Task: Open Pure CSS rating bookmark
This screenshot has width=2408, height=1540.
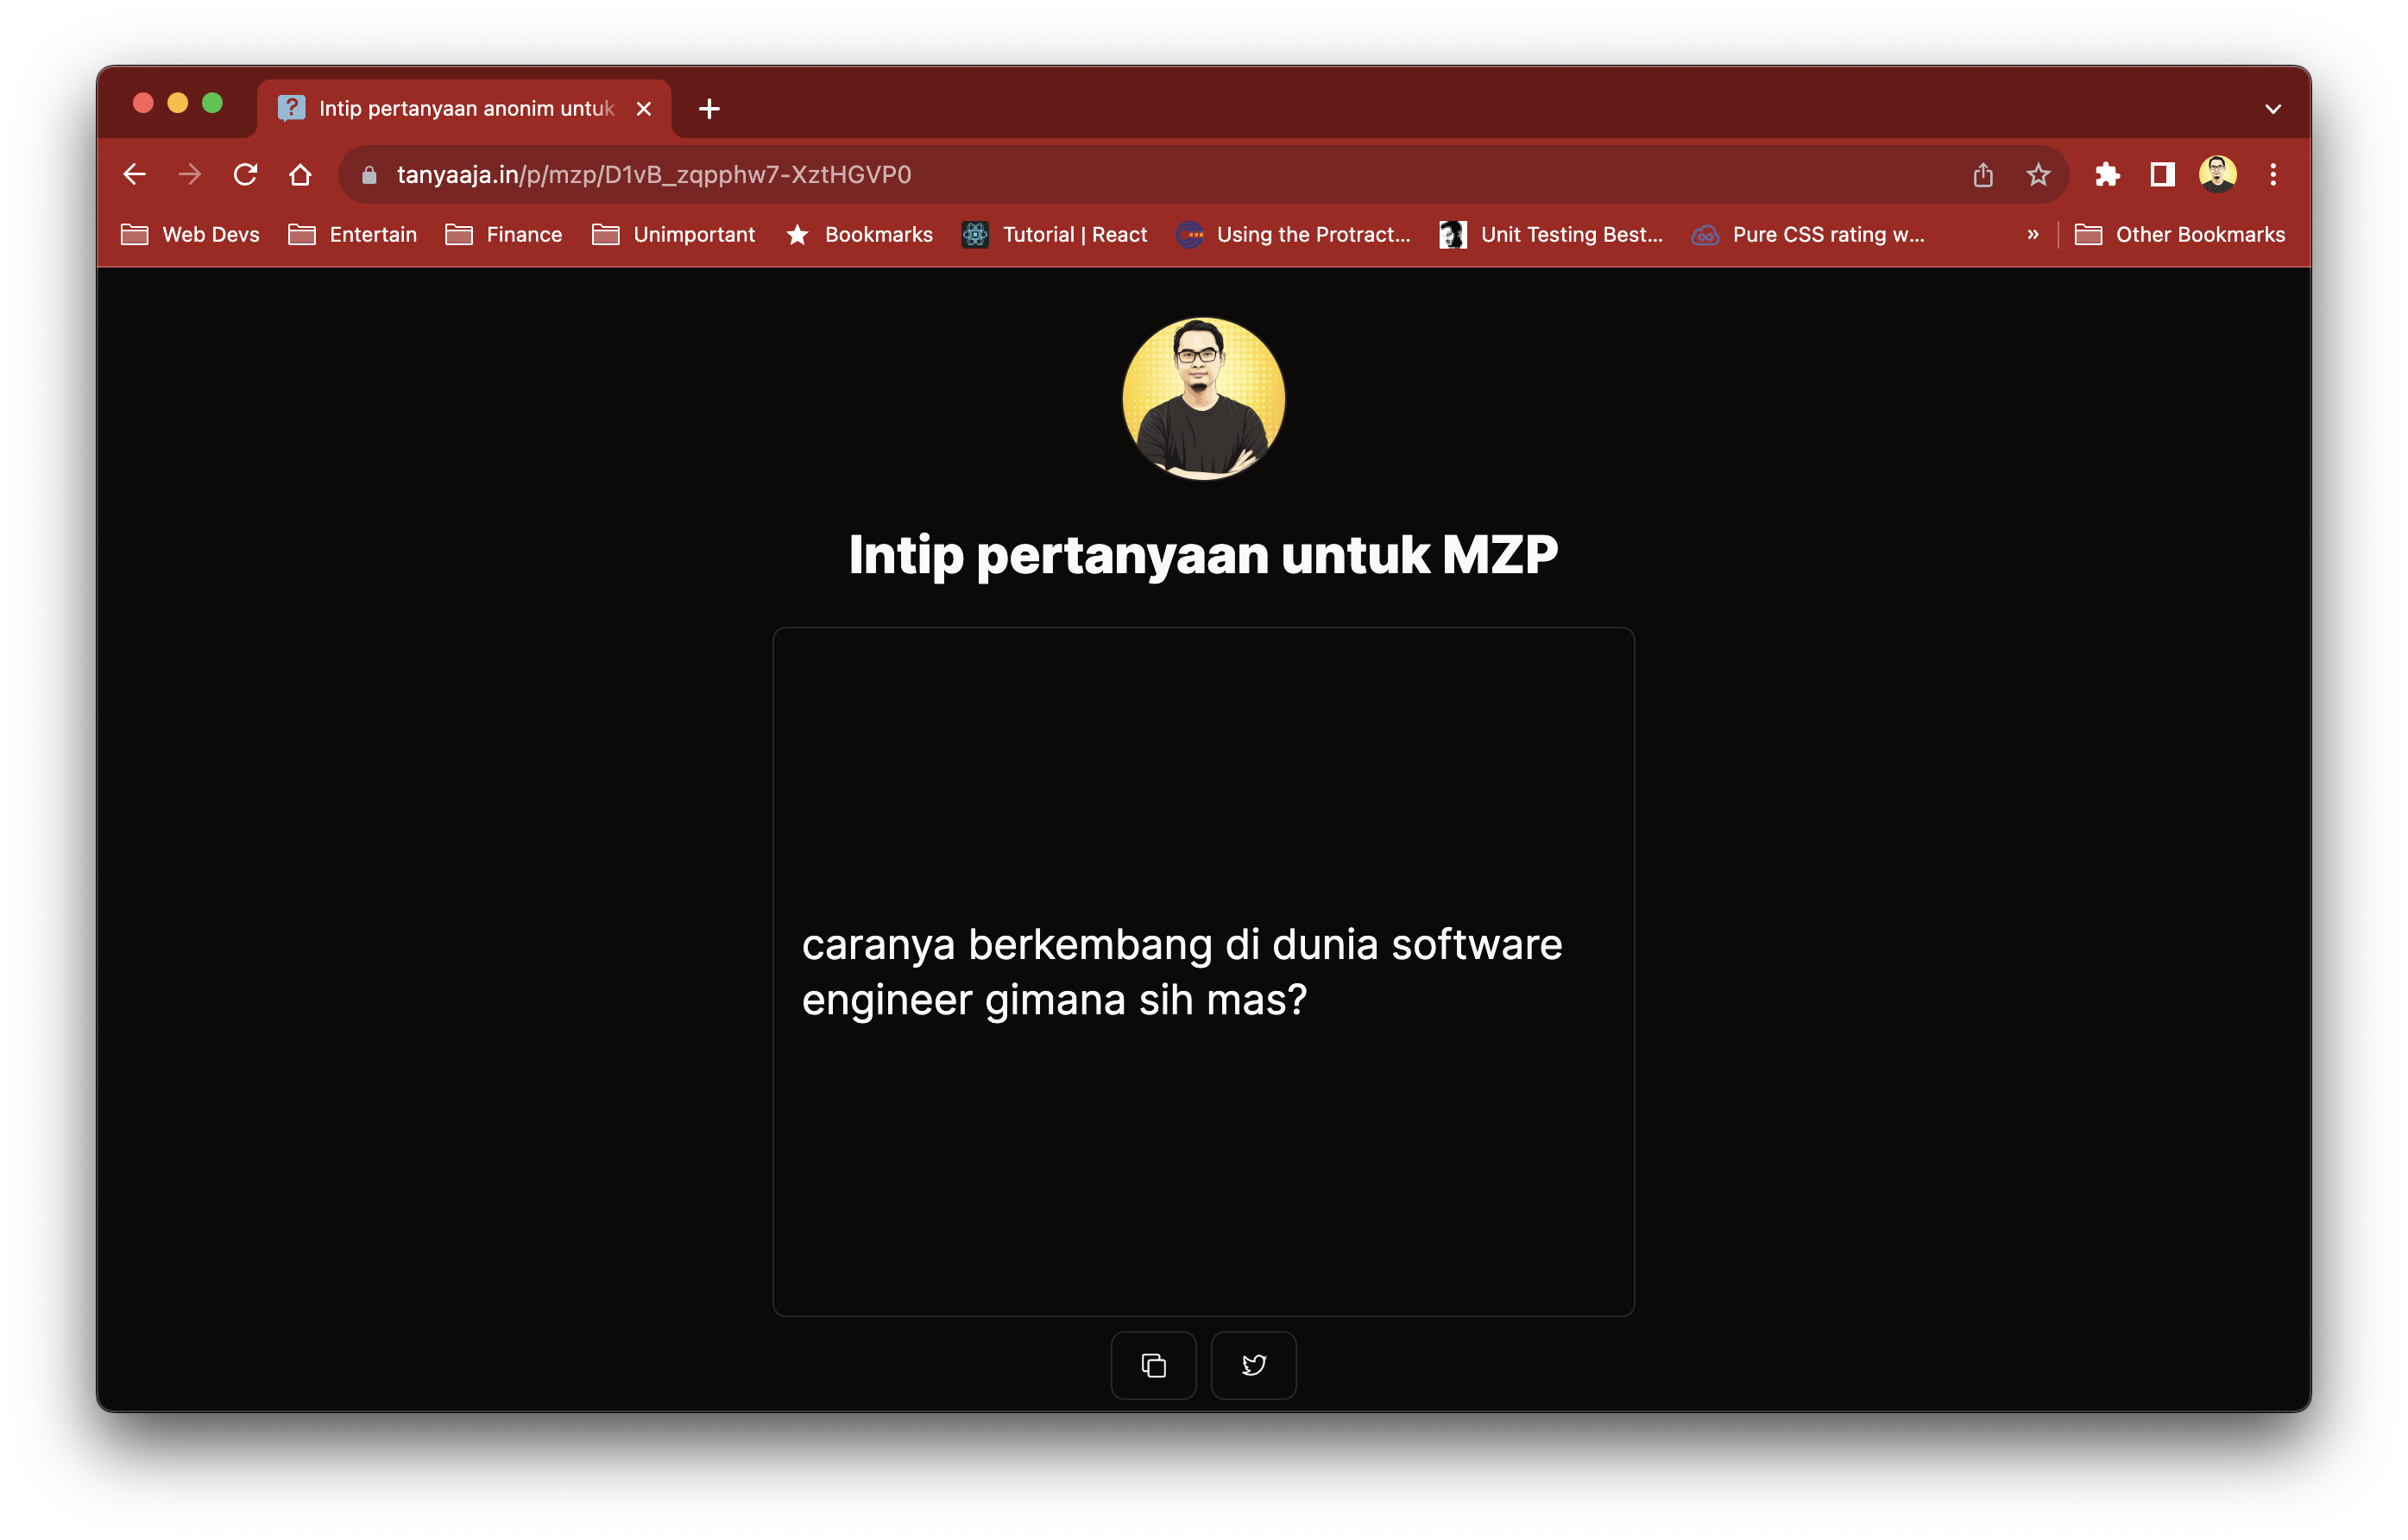Action: click(x=1807, y=234)
